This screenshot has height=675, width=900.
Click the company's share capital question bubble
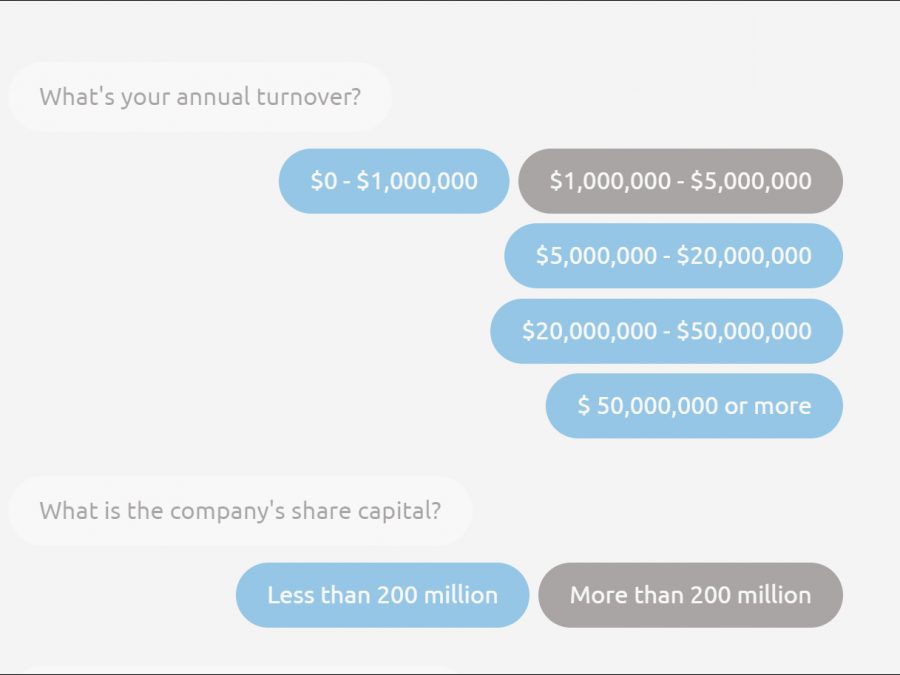pos(240,511)
